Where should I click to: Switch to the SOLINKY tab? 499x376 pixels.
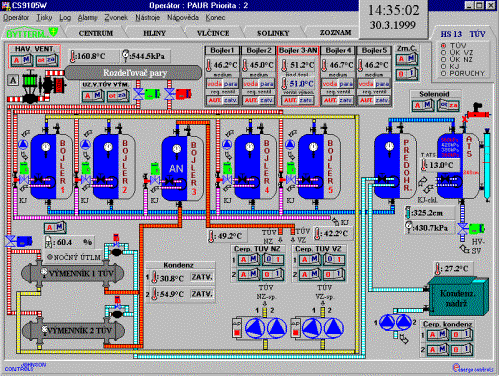click(x=273, y=33)
